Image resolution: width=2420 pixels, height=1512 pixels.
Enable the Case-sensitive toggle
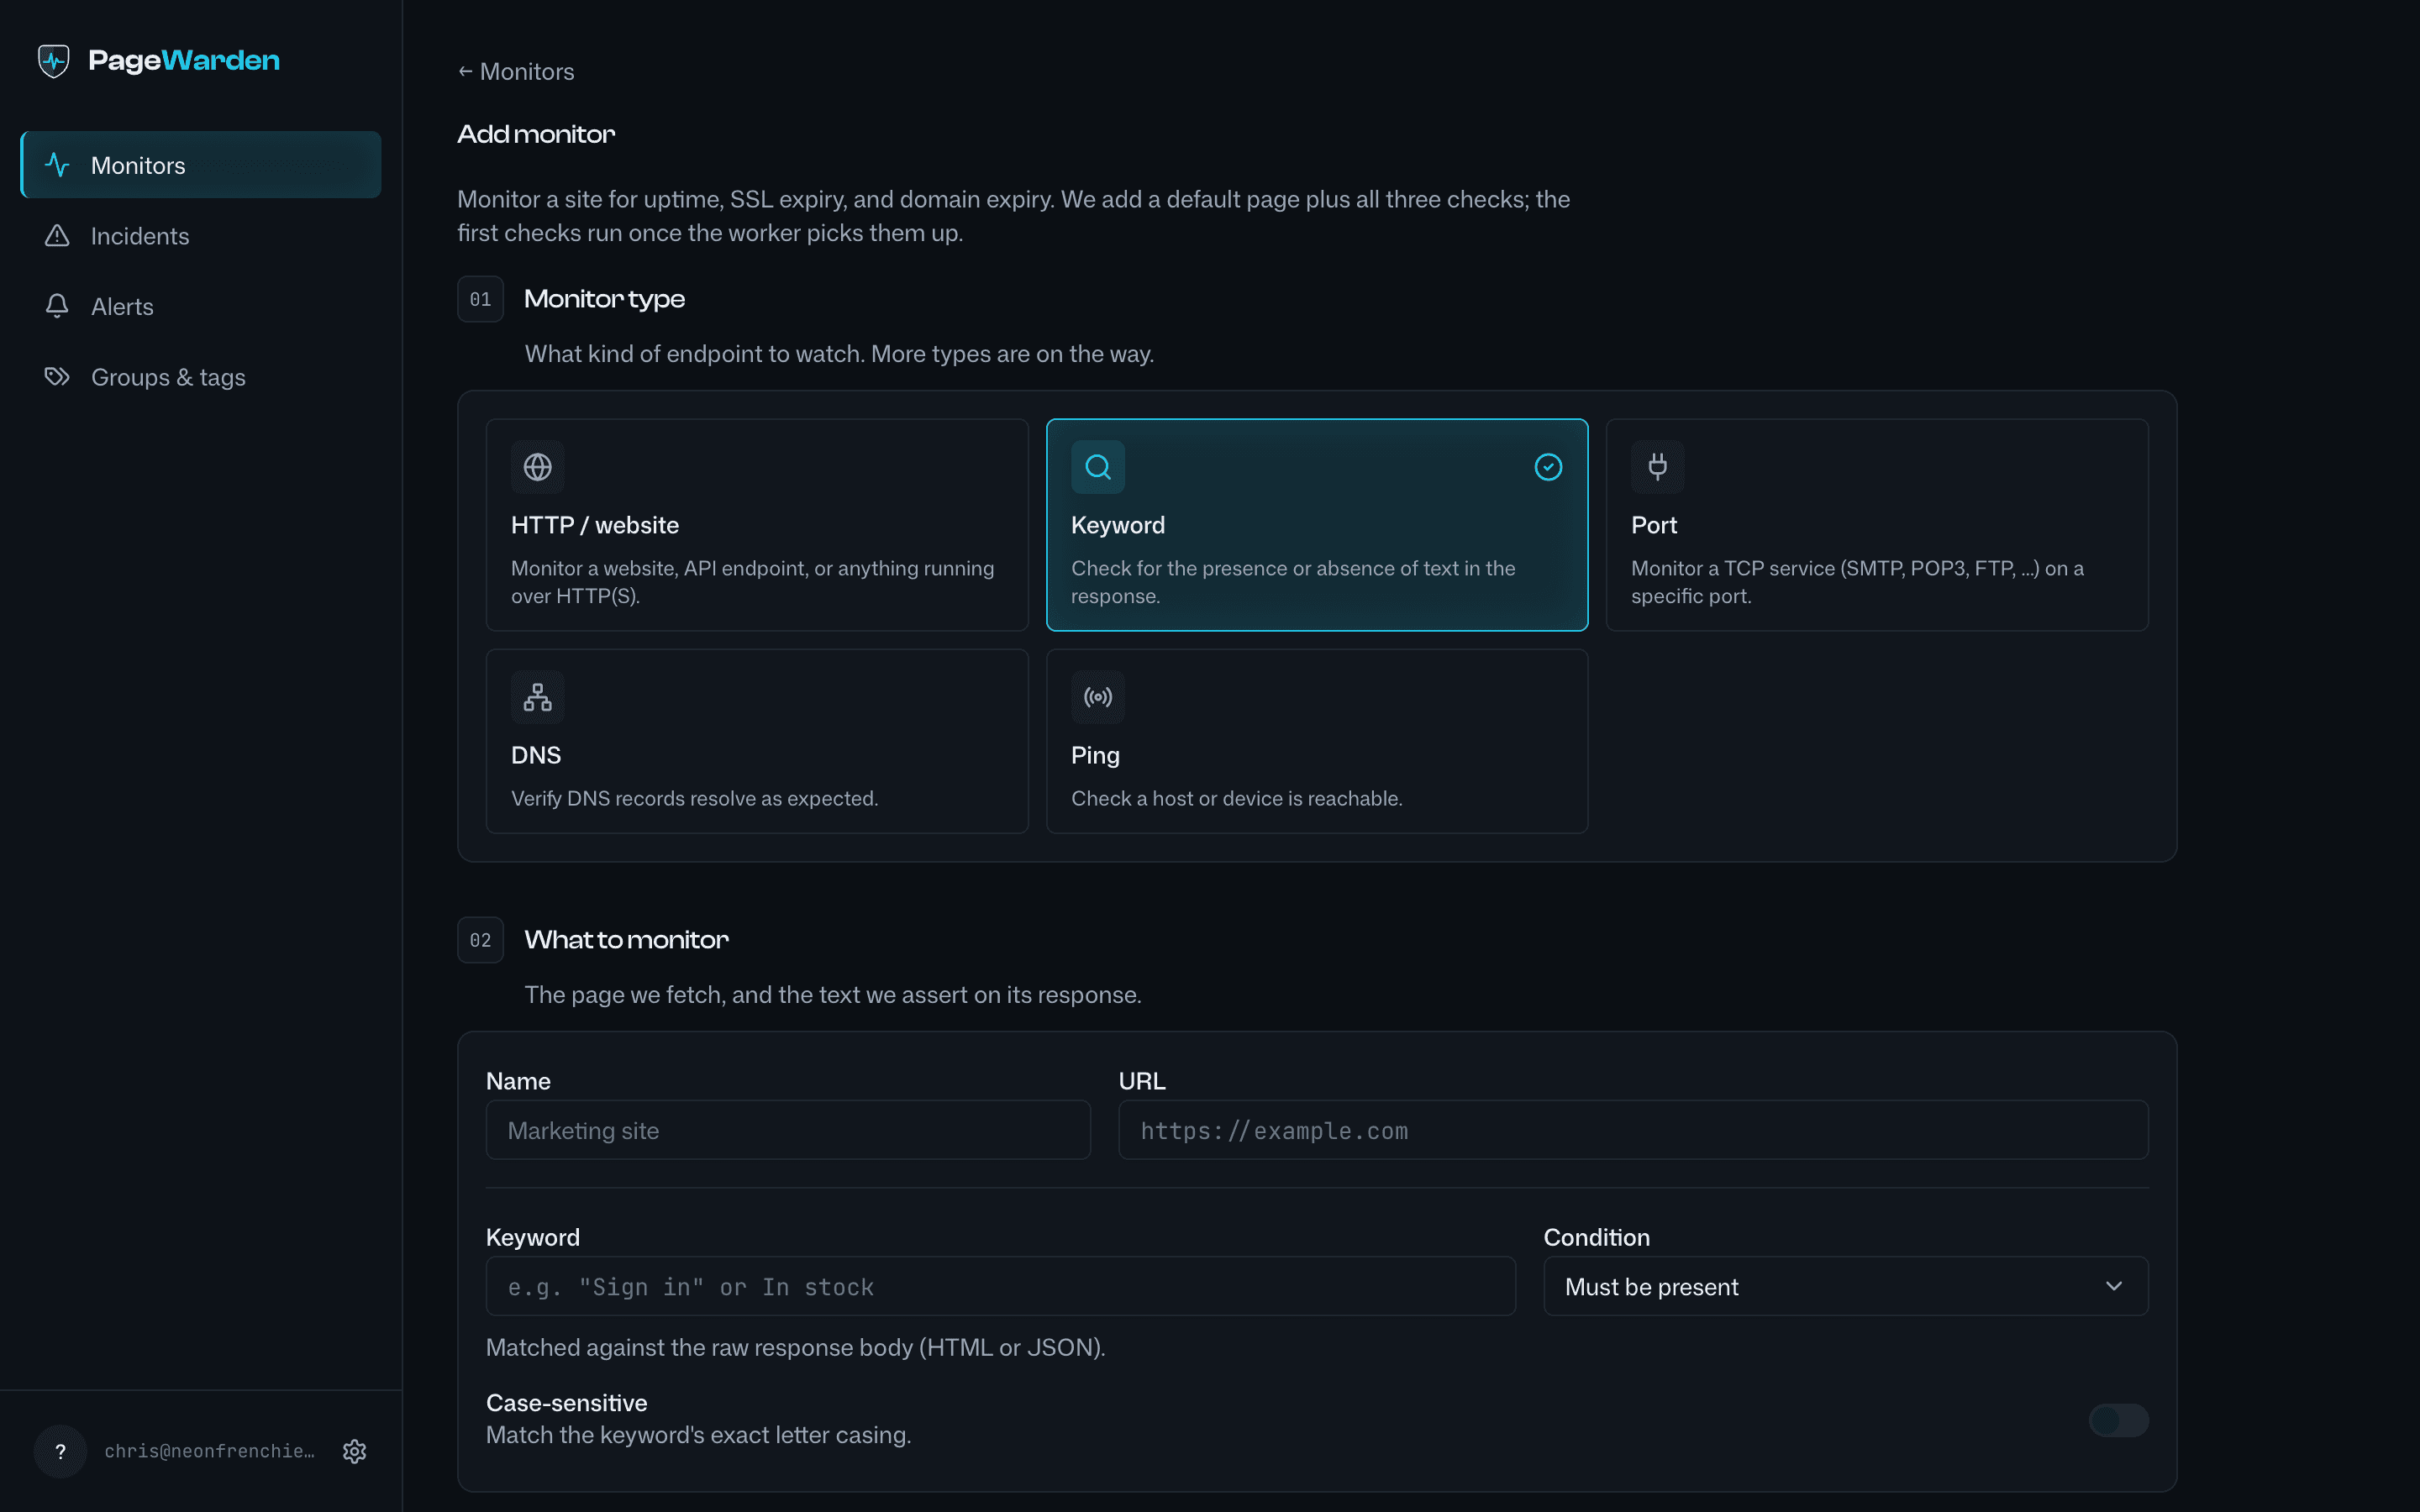2118,1420
